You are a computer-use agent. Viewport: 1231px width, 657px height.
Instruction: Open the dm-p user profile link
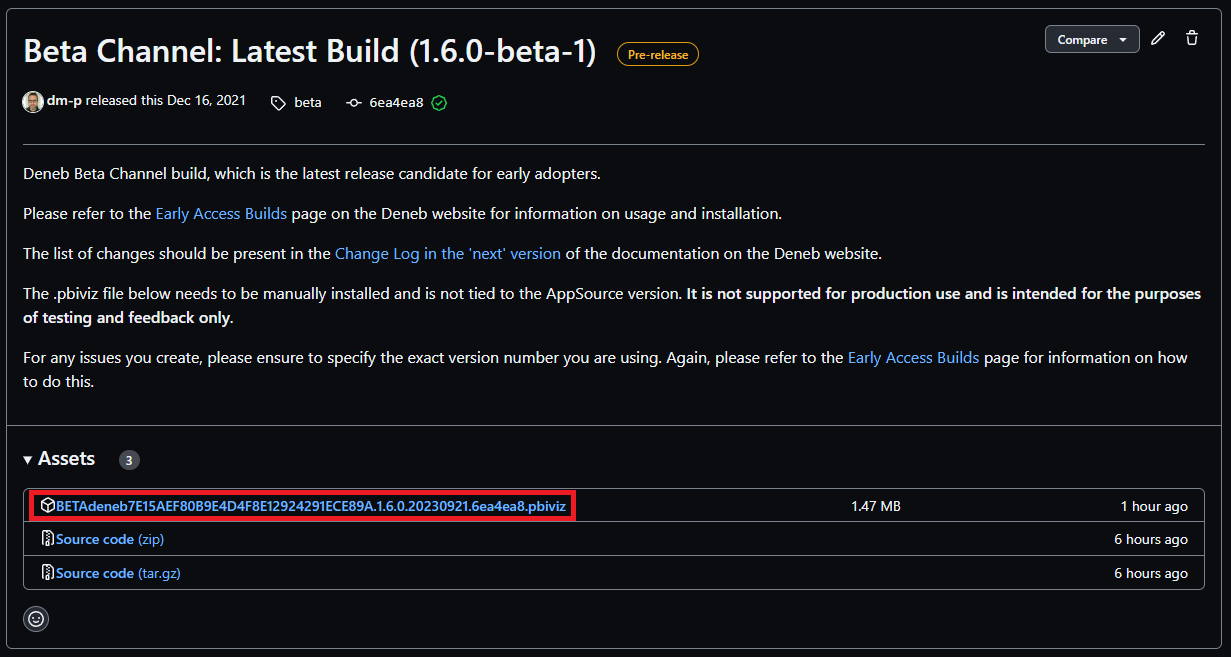[x=64, y=102]
